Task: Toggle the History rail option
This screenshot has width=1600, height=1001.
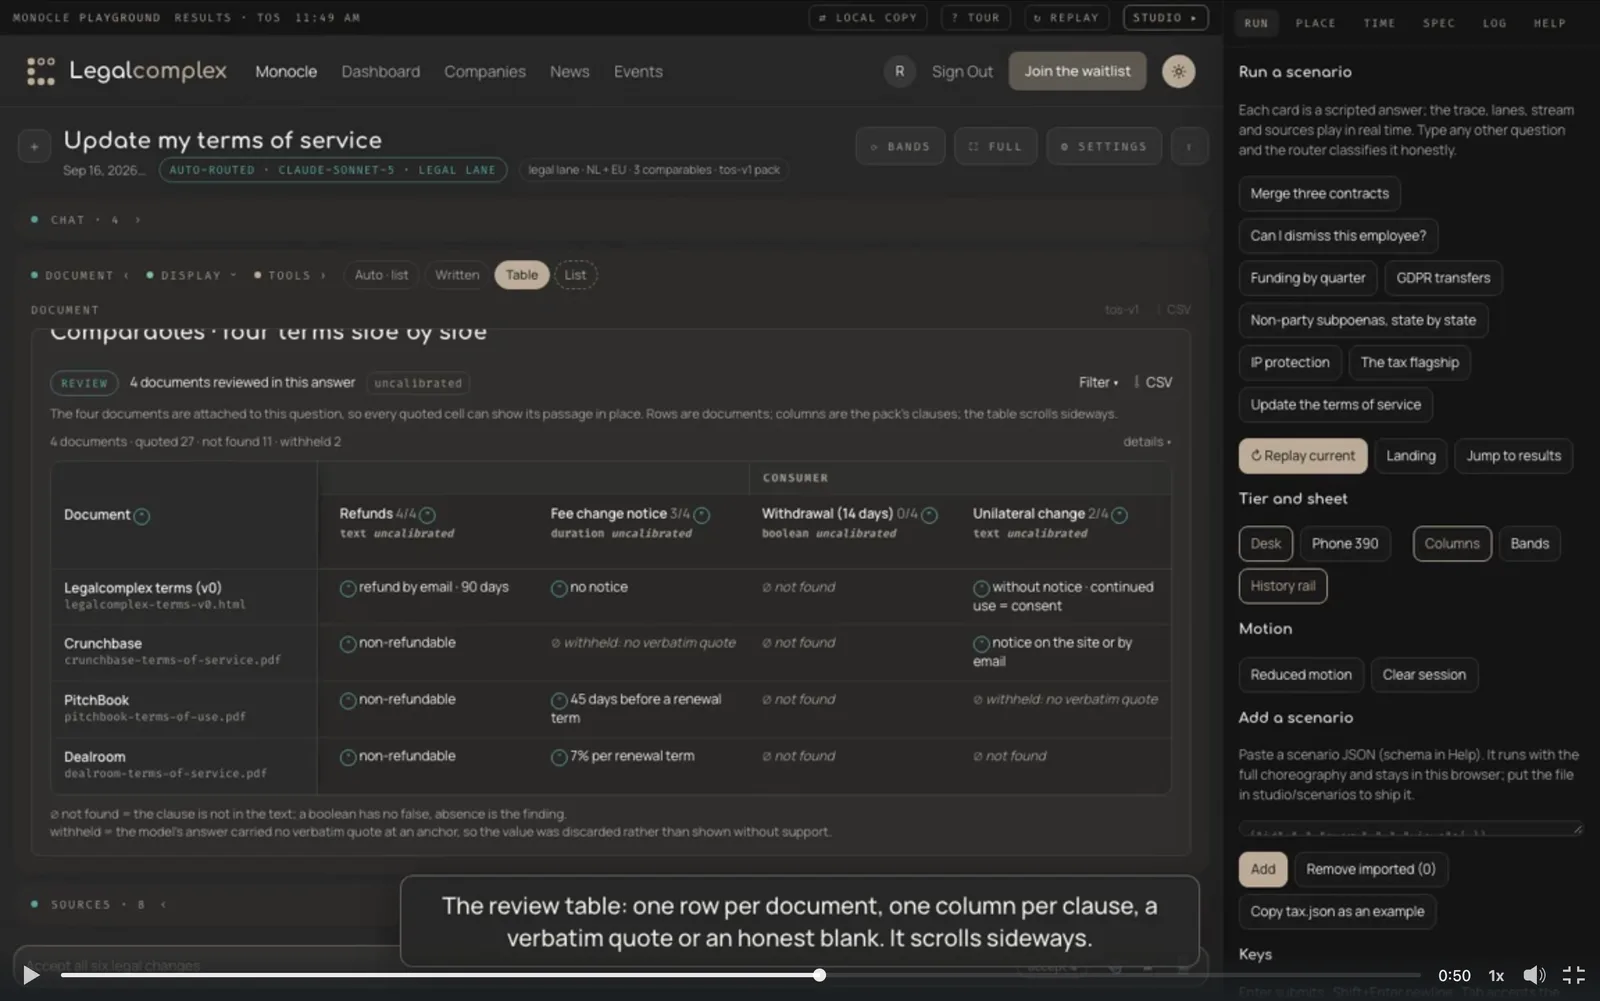Action: pos(1283,585)
